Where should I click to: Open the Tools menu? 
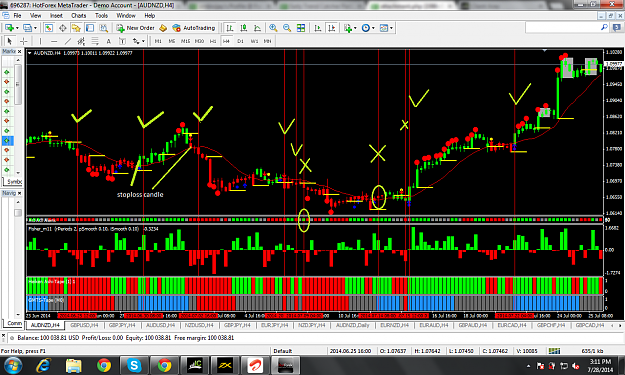(101, 16)
